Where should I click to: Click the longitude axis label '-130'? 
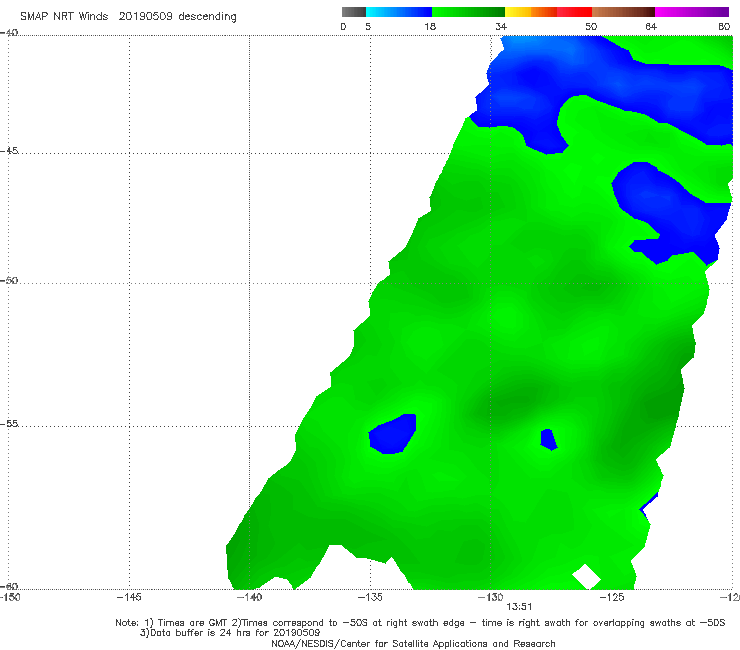coord(491,597)
